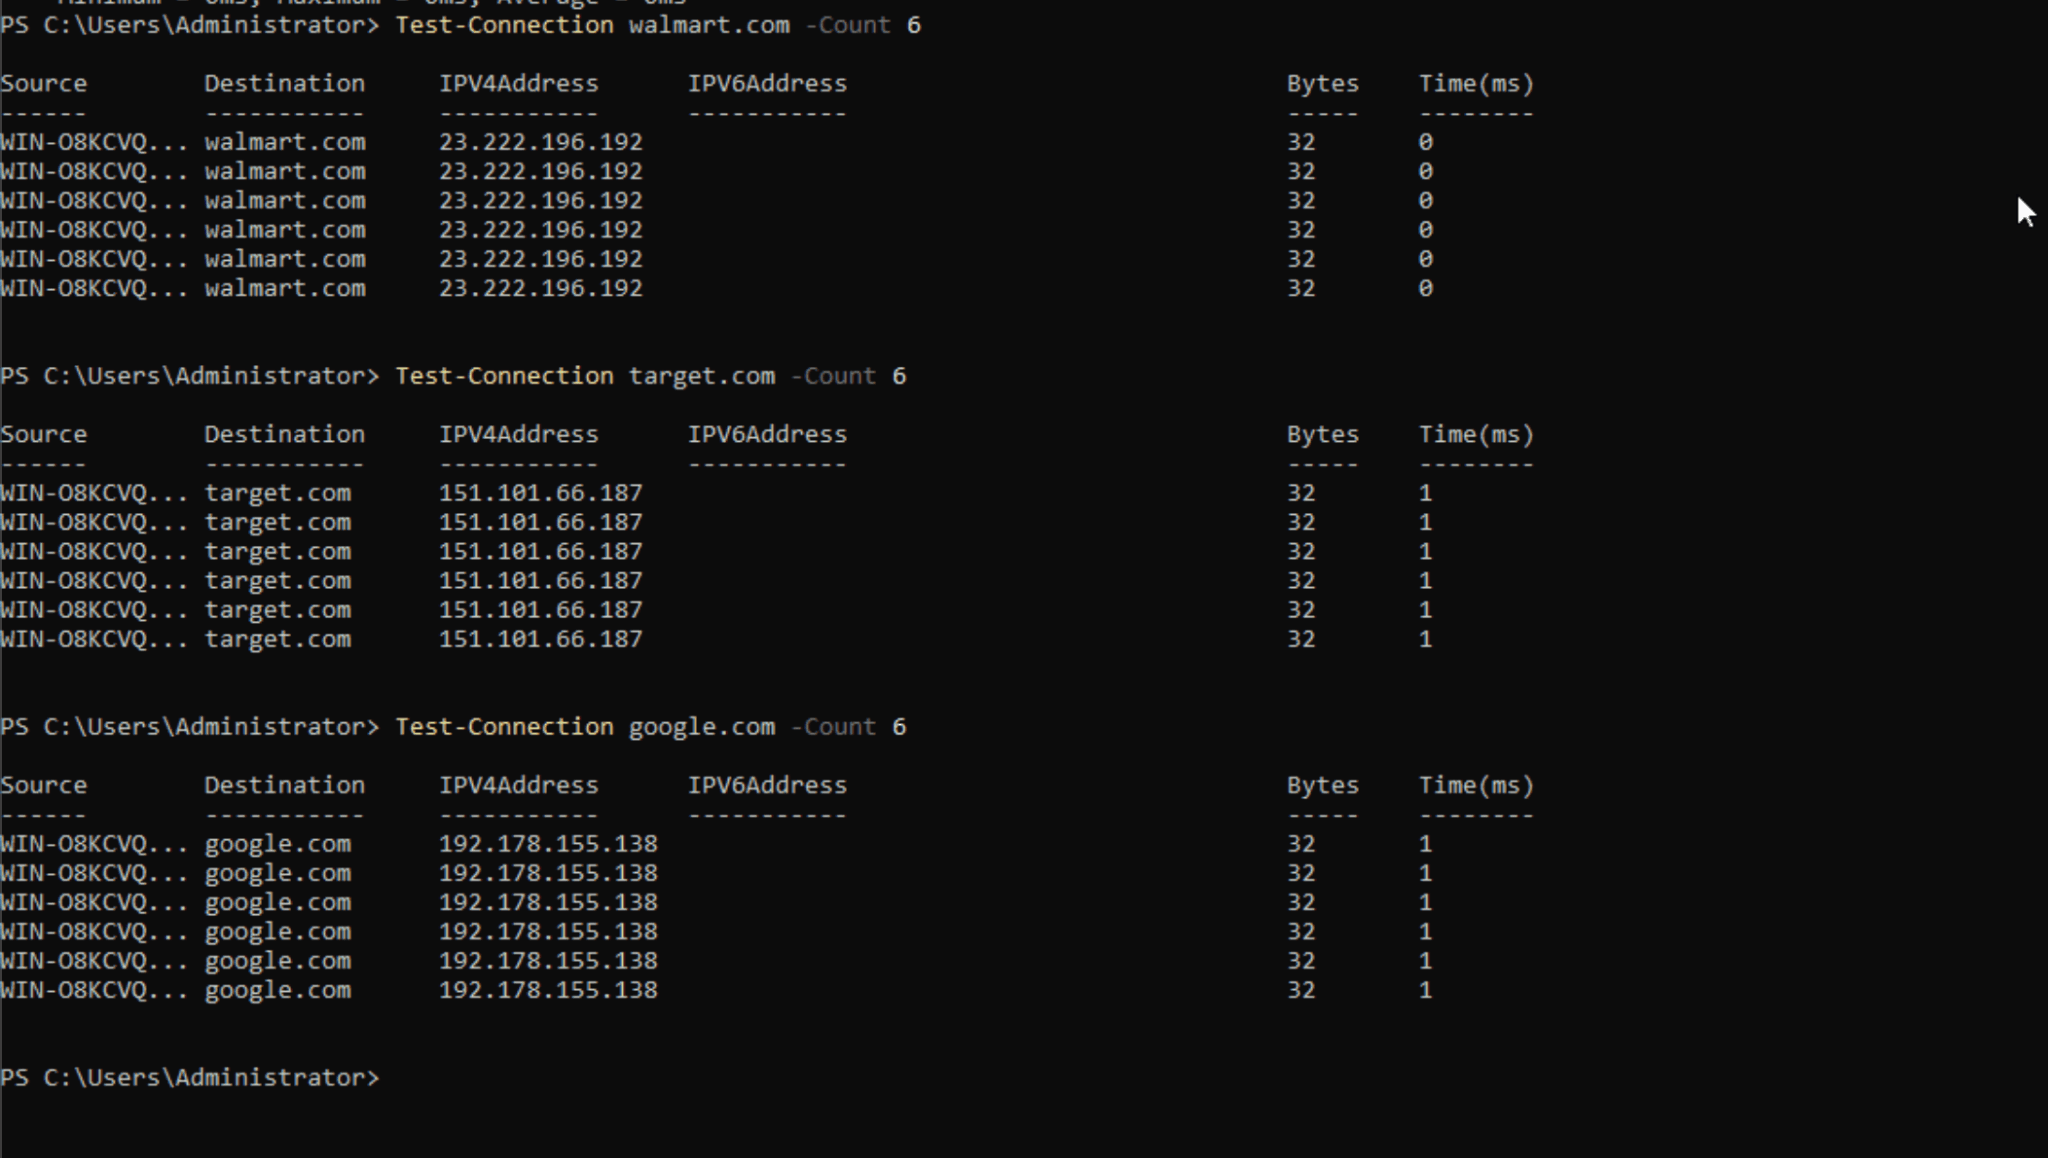Click first target.com entry under Destination column

point(278,494)
